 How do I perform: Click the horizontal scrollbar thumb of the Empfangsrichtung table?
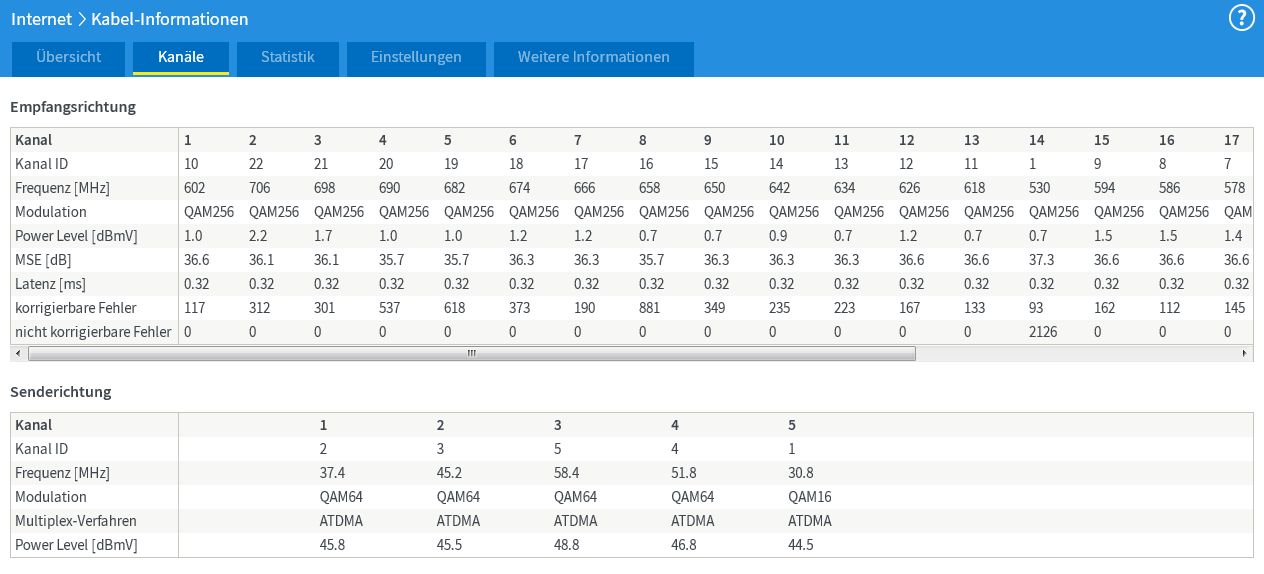pos(471,353)
